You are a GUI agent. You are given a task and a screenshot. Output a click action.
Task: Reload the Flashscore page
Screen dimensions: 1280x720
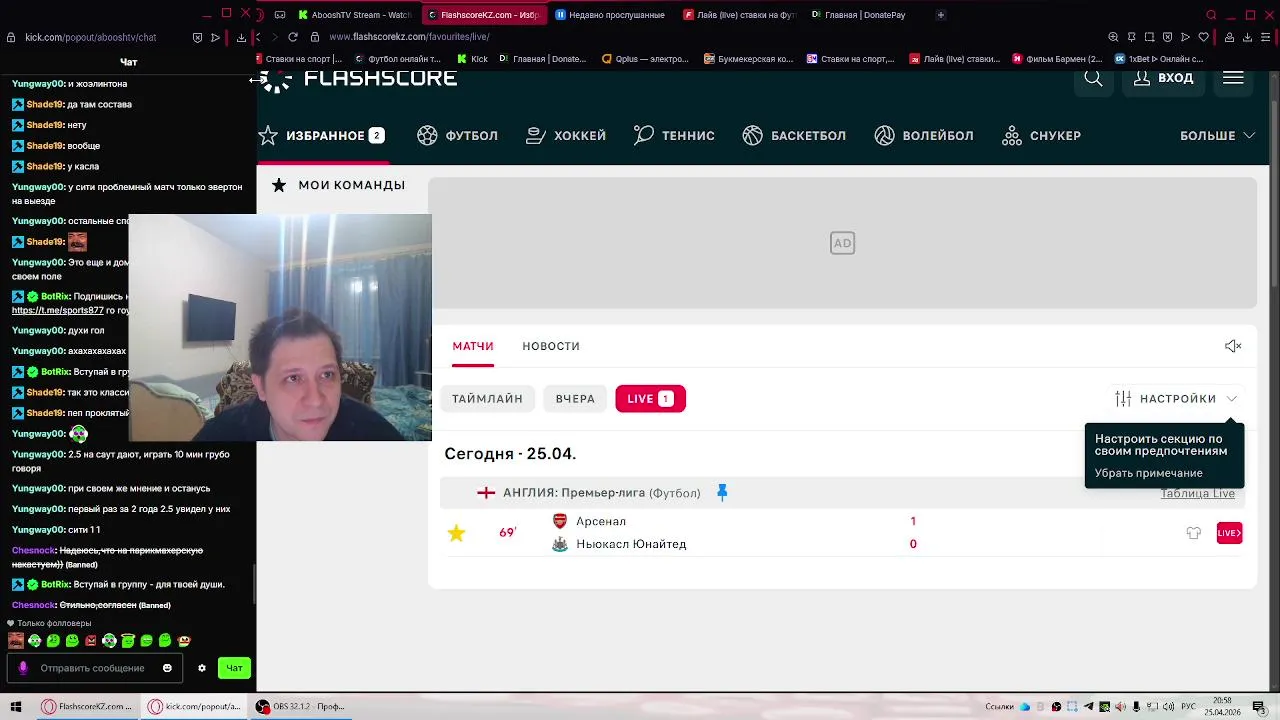tap(293, 37)
